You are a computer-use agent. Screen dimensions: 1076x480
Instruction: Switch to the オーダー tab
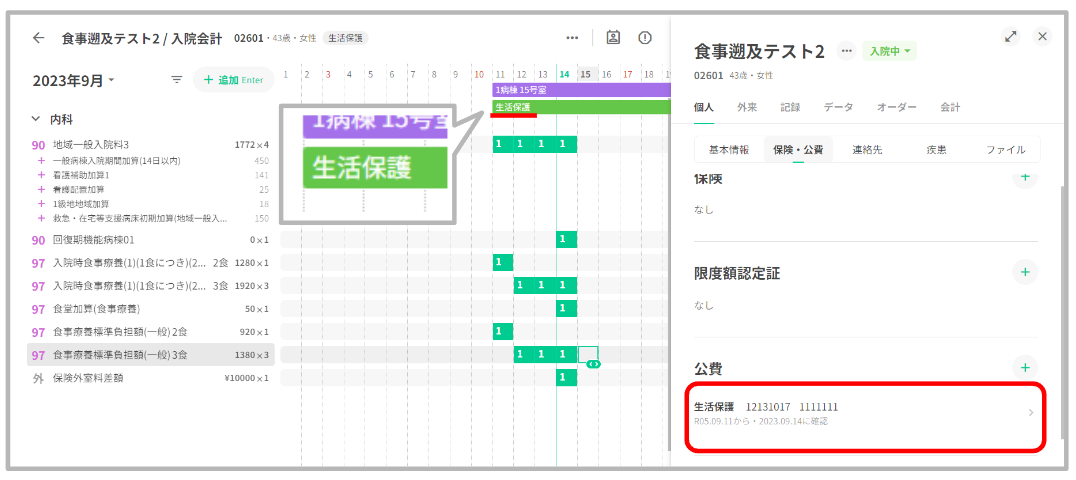(x=897, y=107)
